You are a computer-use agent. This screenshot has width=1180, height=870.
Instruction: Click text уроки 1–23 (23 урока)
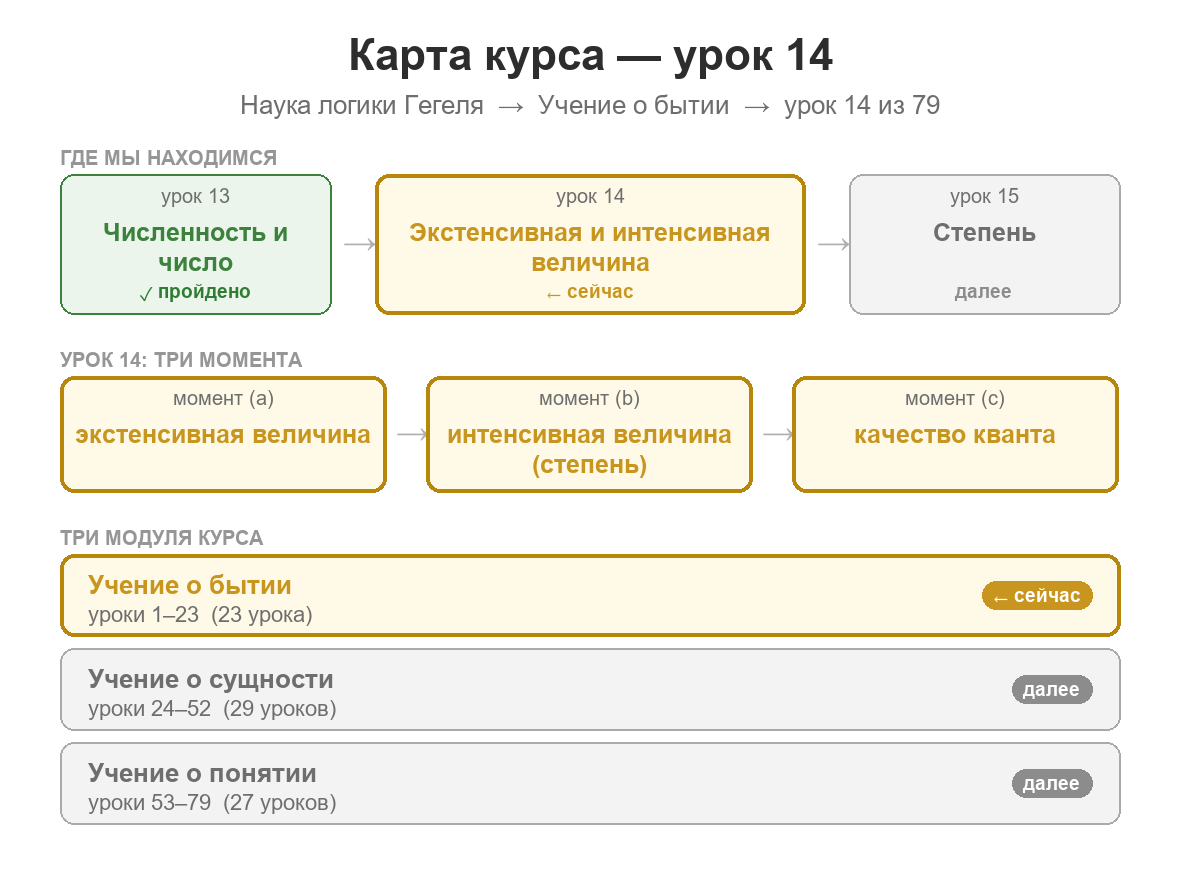pyautogui.click(x=200, y=615)
